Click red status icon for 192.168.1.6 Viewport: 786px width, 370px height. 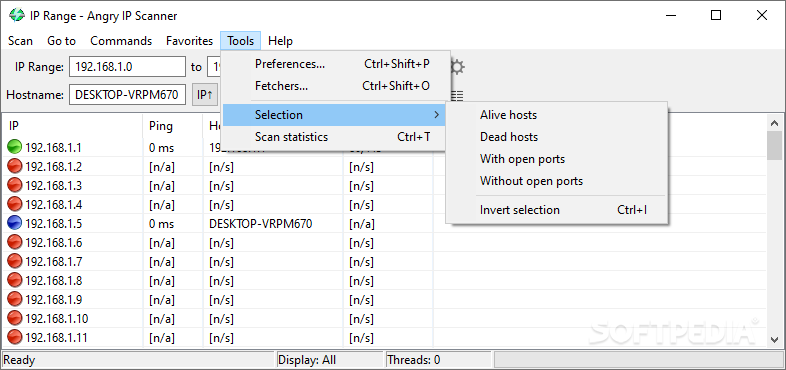tap(15, 242)
